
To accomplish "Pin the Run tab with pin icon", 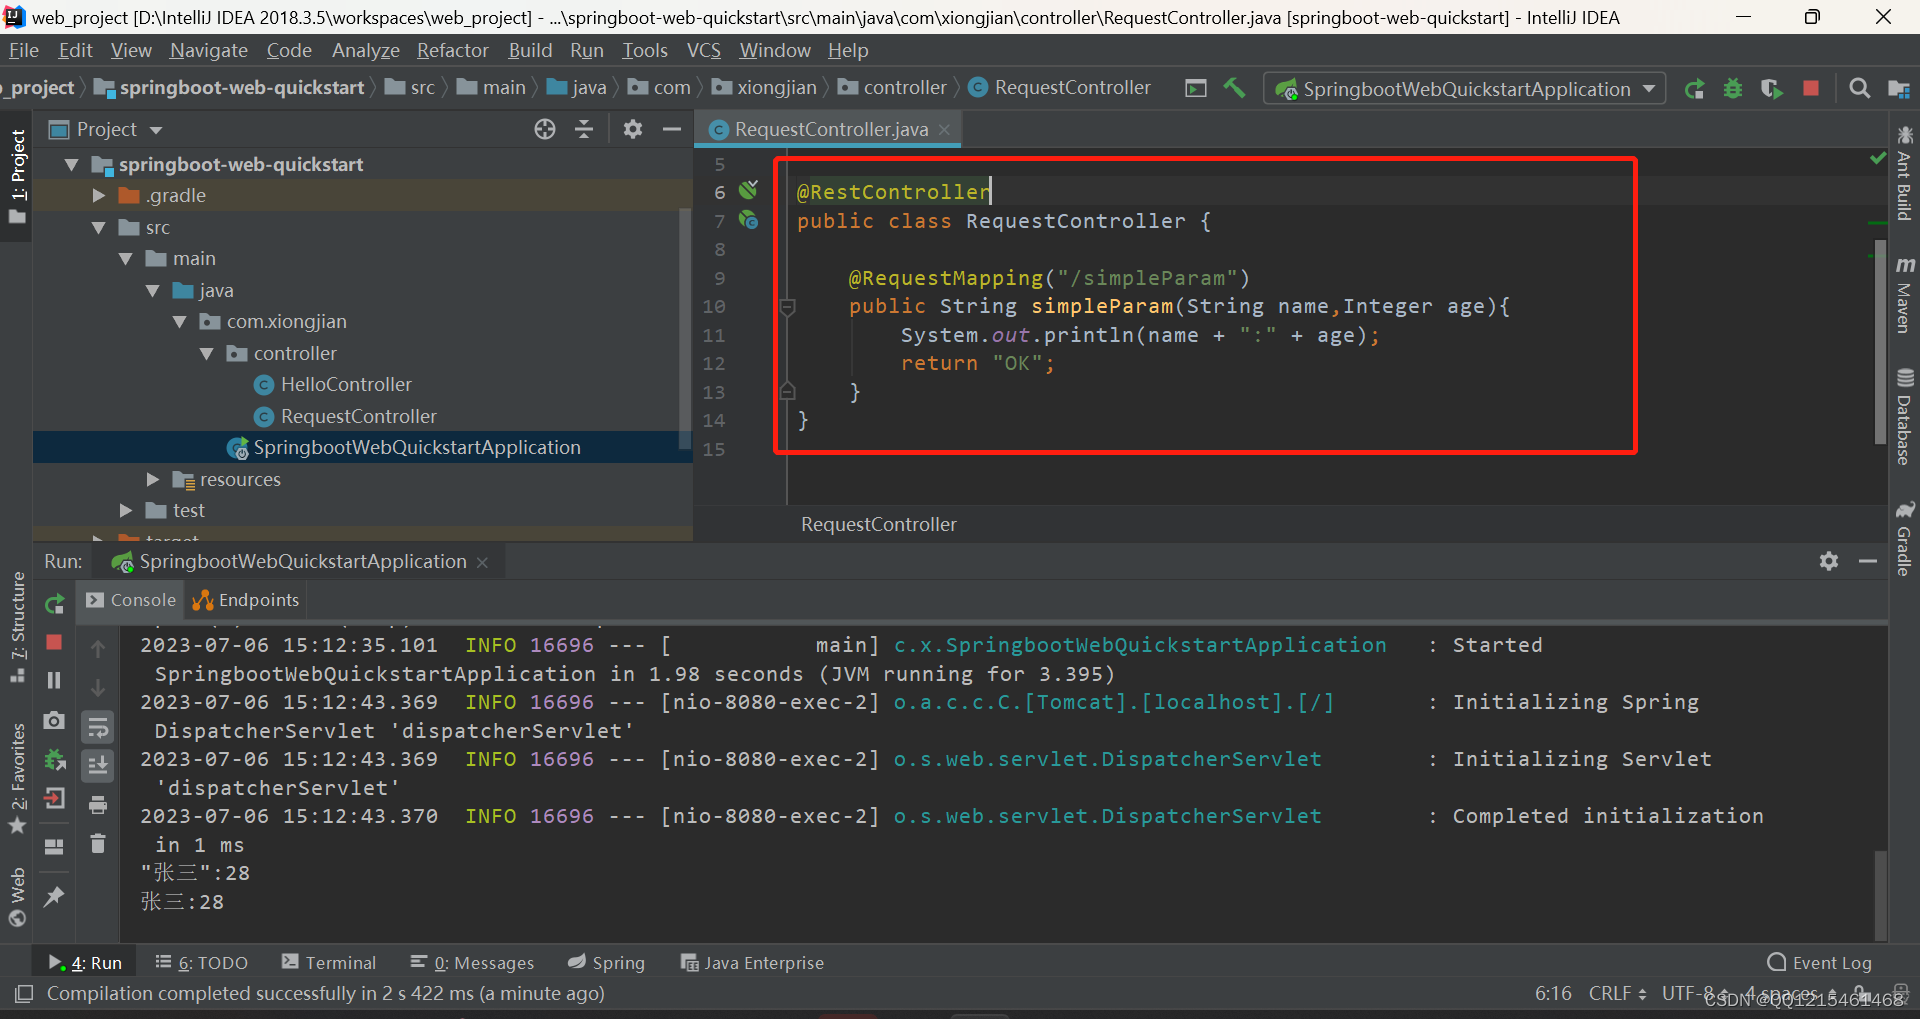I will pyautogui.click(x=55, y=896).
